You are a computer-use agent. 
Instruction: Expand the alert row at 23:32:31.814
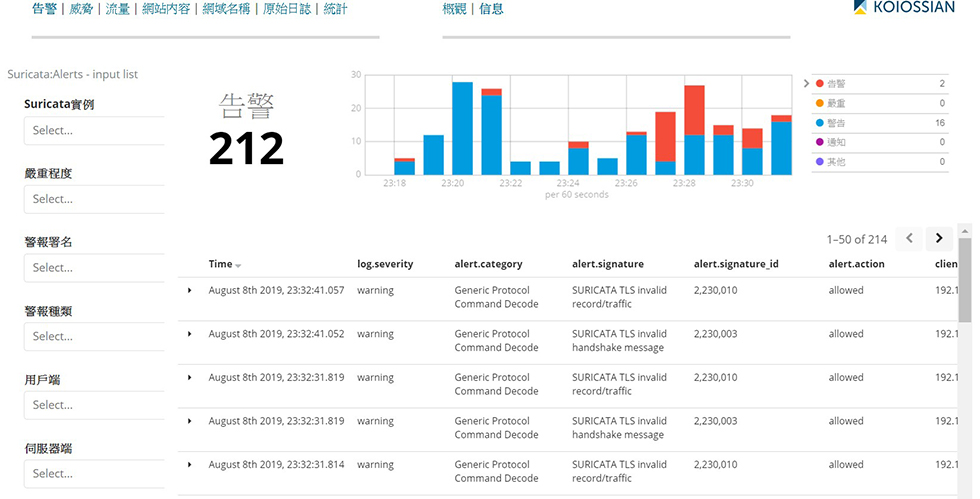(x=189, y=464)
